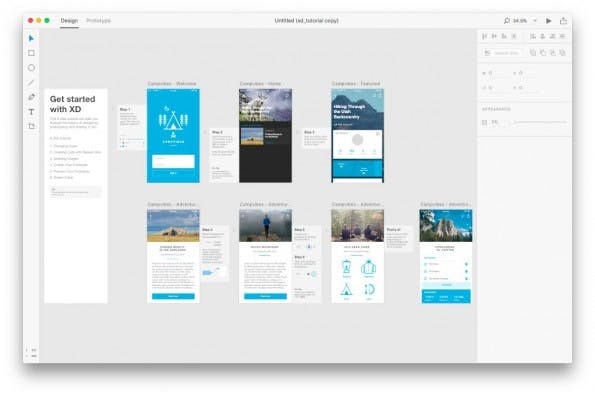595x396 pixels.
Task: Click the campers group photo
Action: [357, 226]
